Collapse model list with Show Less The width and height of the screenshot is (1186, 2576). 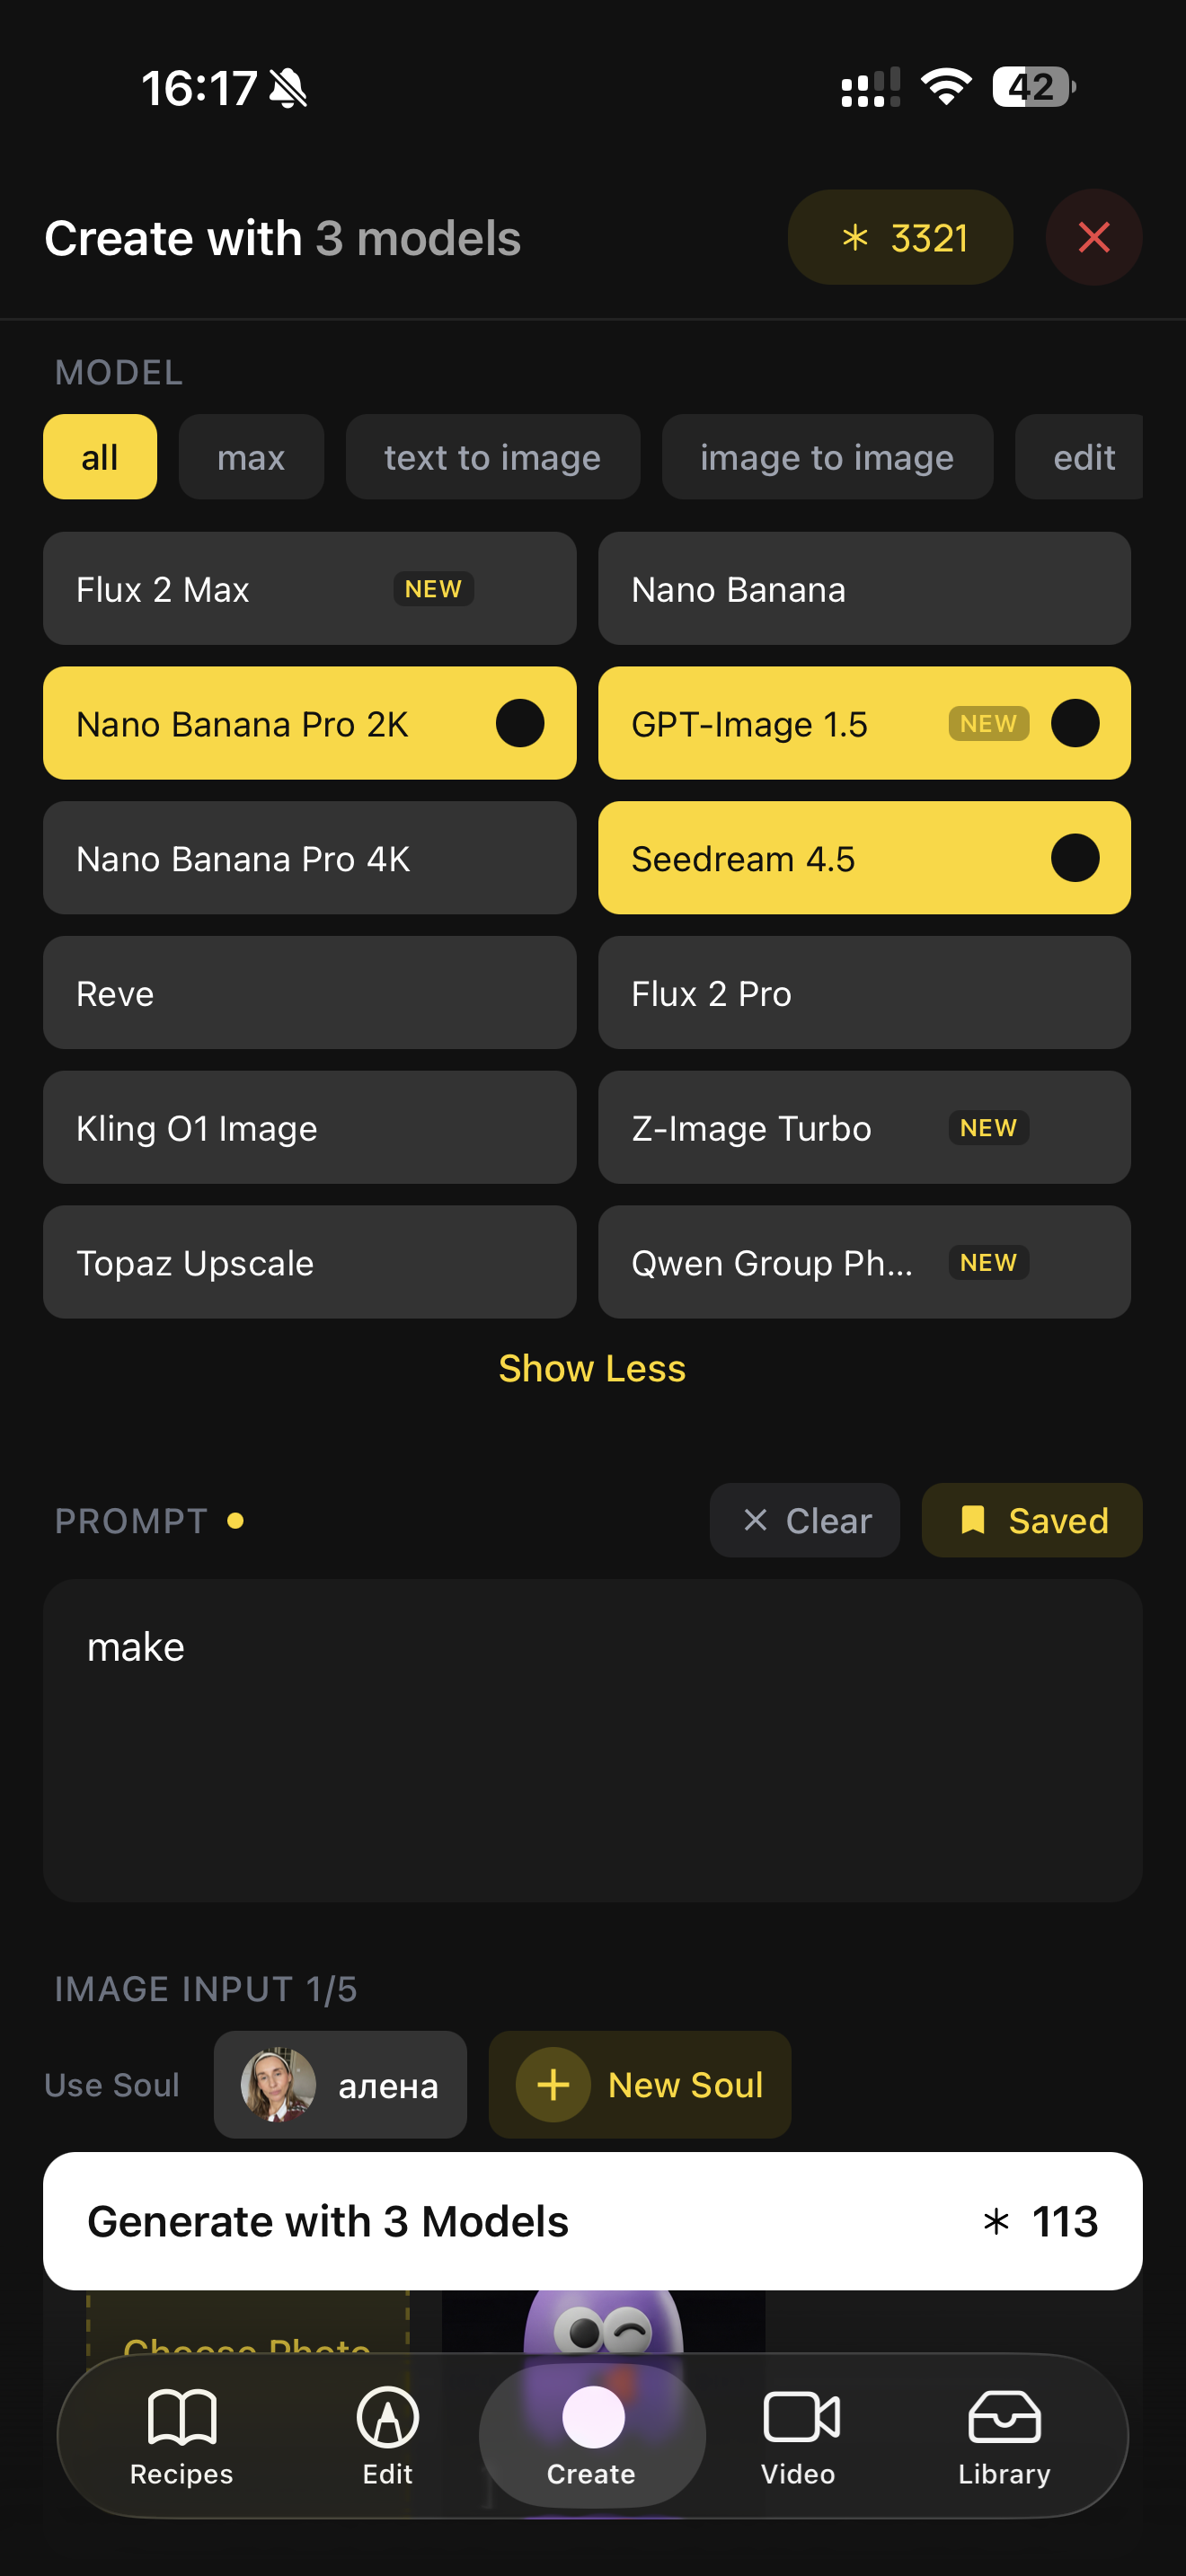pyautogui.click(x=592, y=1368)
